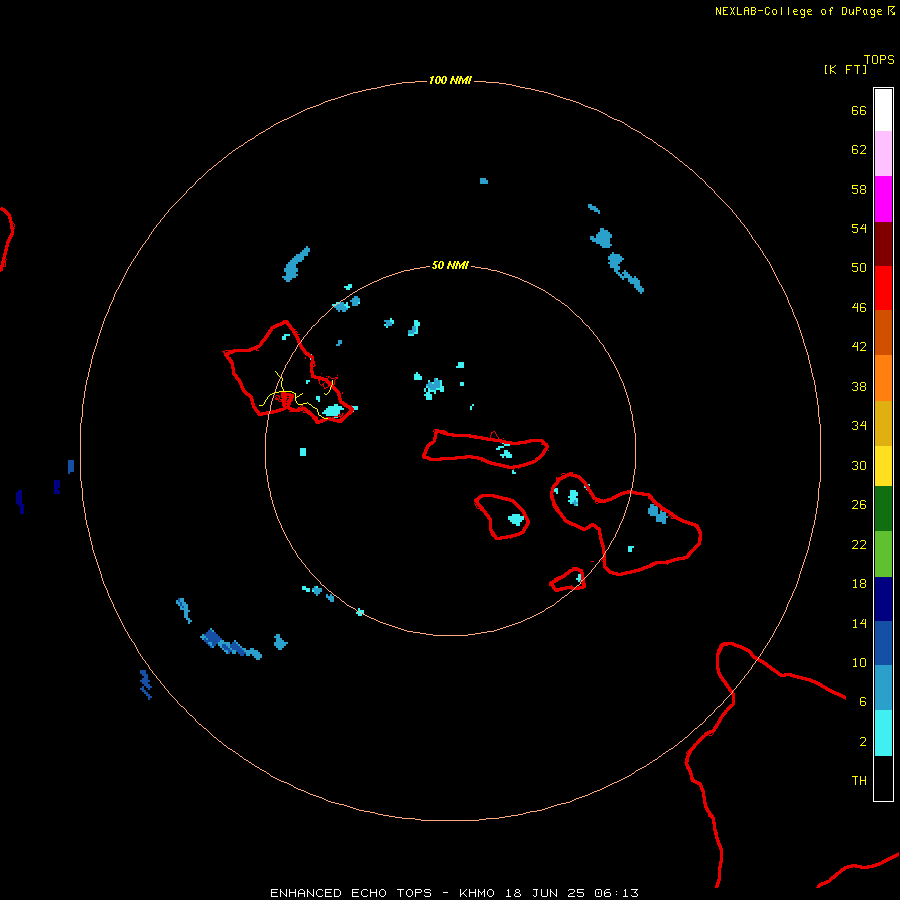Pick the cyan legend swatch

[883, 733]
